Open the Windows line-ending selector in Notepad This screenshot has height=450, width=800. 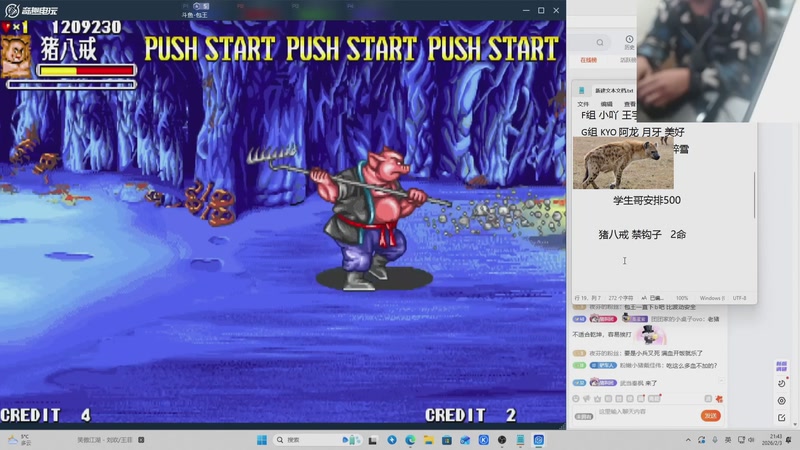[x=712, y=298]
